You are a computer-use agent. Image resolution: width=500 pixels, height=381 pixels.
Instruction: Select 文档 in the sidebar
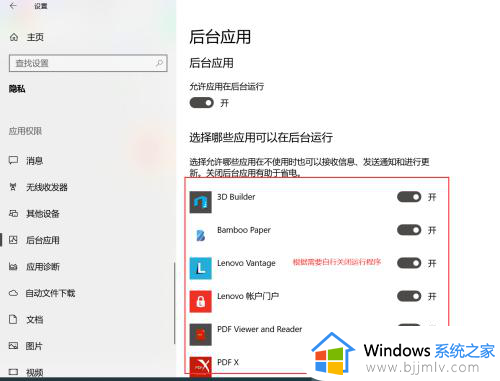pos(35,320)
